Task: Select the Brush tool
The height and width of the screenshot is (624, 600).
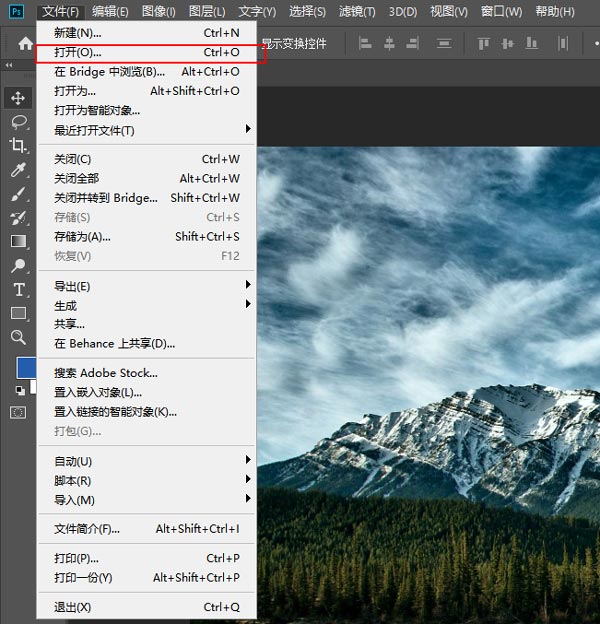Action: click(18, 194)
